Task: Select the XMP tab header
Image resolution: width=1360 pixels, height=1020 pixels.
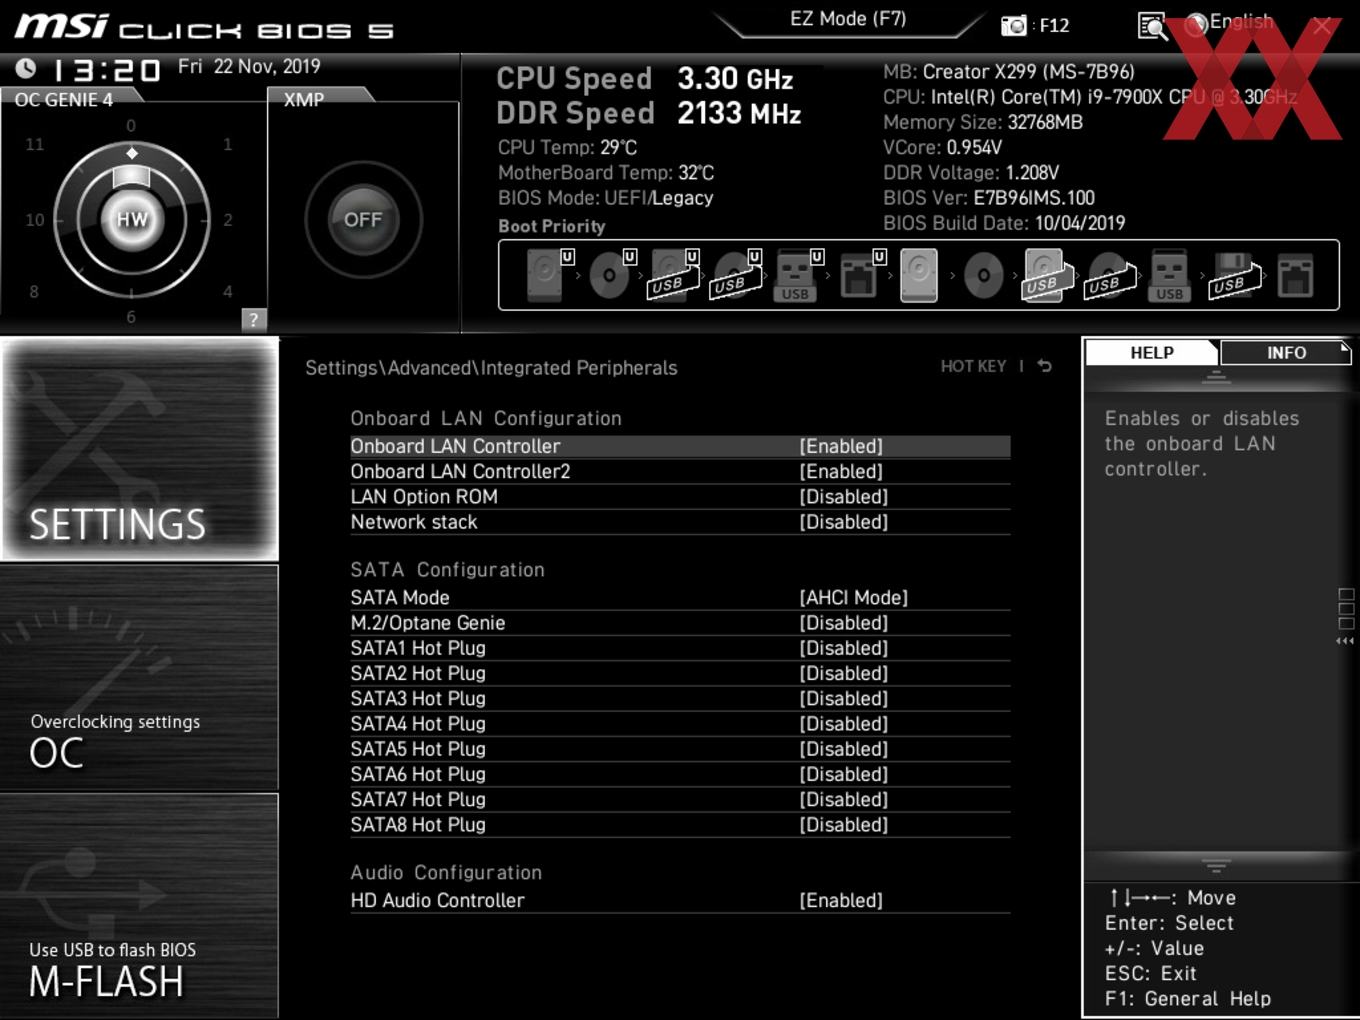Action: 304,99
